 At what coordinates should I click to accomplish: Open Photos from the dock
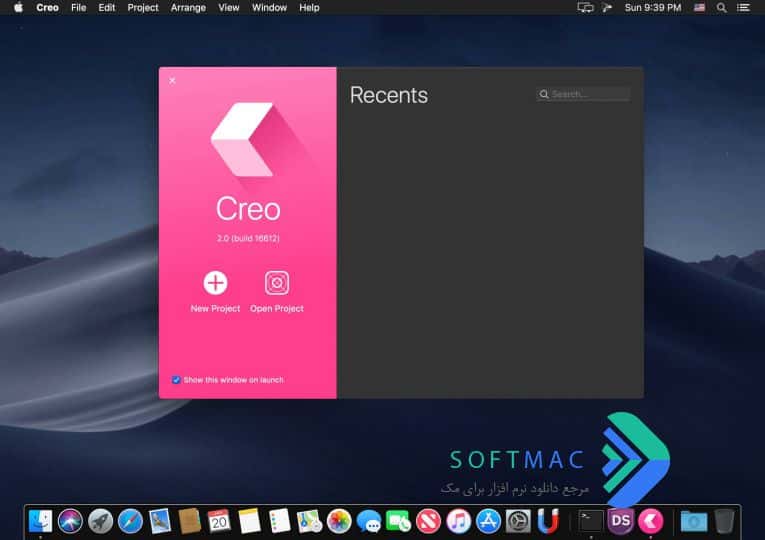coord(339,520)
